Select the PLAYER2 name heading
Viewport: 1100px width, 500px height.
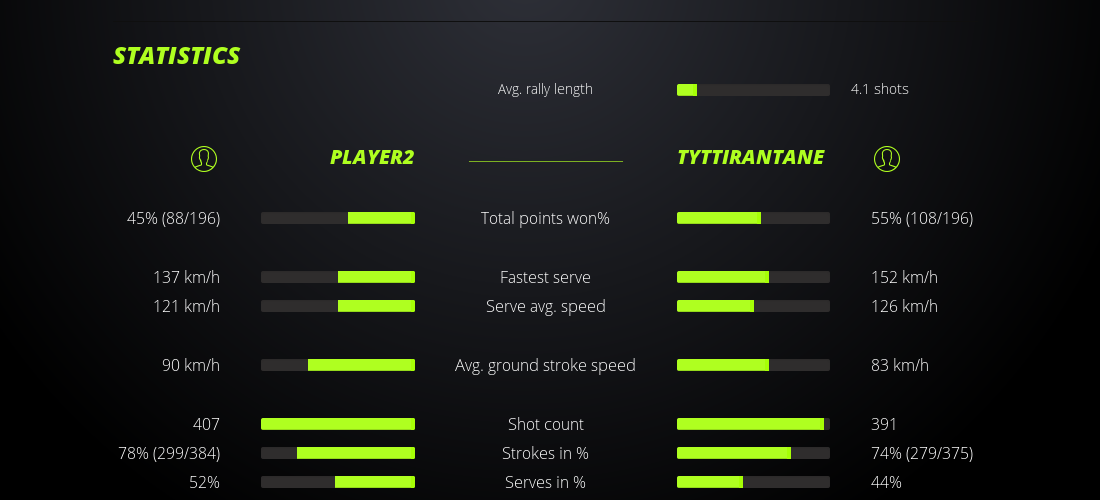click(x=372, y=157)
